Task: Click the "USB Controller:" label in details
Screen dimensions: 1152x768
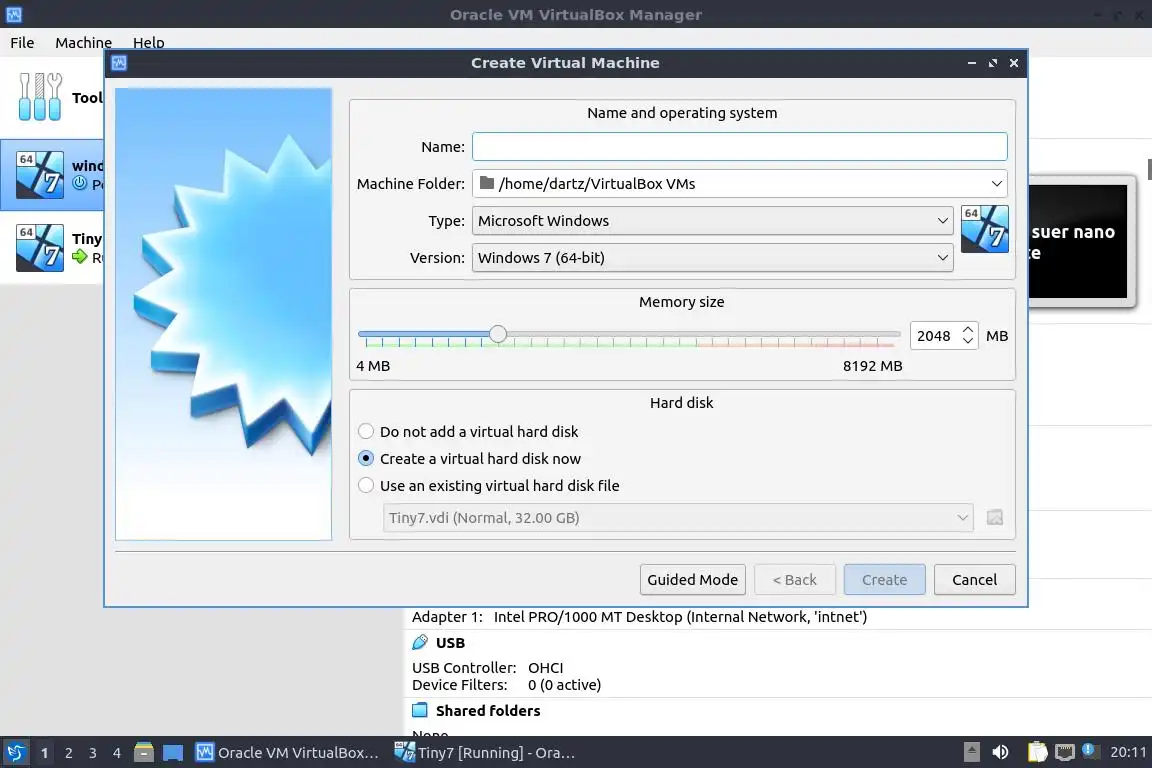Action: pyautogui.click(x=464, y=668)
